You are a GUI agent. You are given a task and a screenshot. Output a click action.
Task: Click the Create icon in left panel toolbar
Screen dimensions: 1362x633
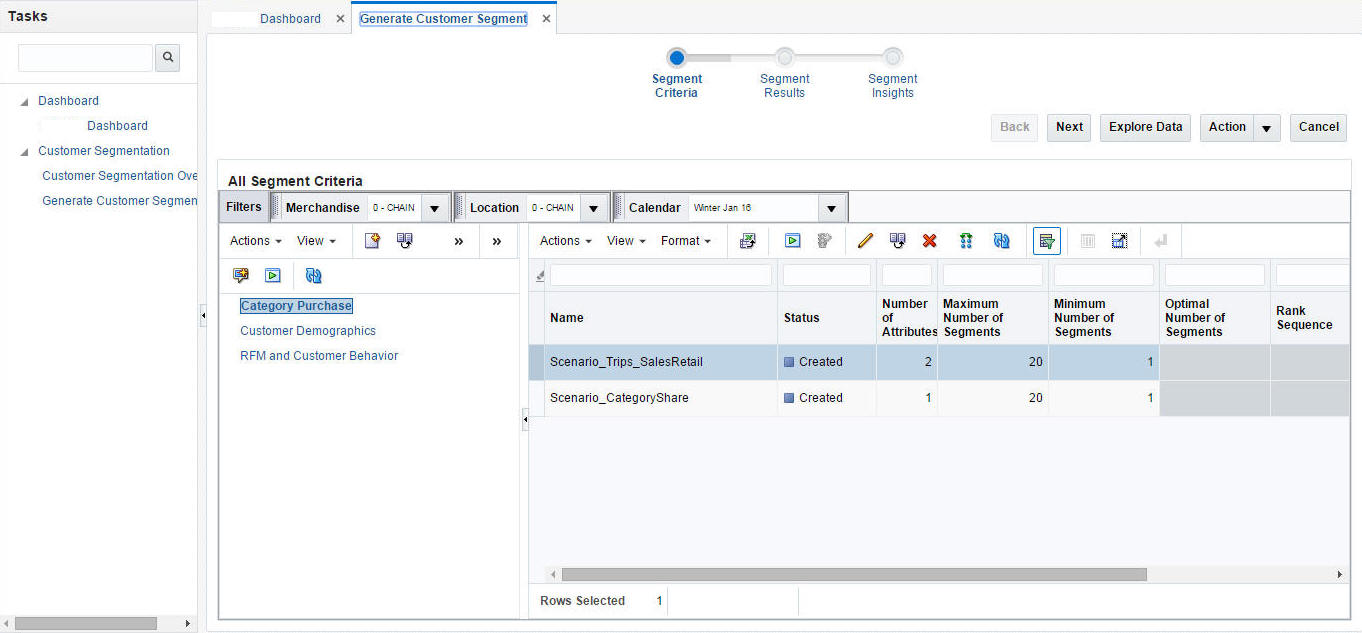372,241
